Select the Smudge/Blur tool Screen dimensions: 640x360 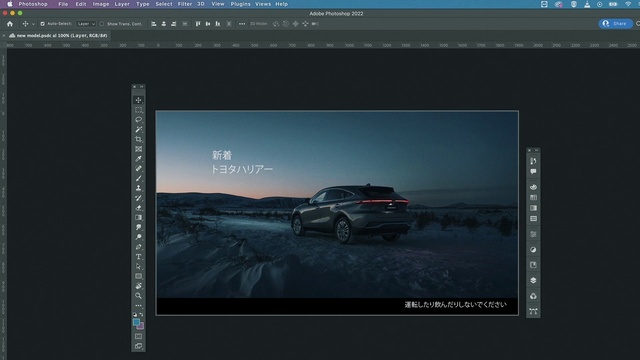[x=138, y=227]
